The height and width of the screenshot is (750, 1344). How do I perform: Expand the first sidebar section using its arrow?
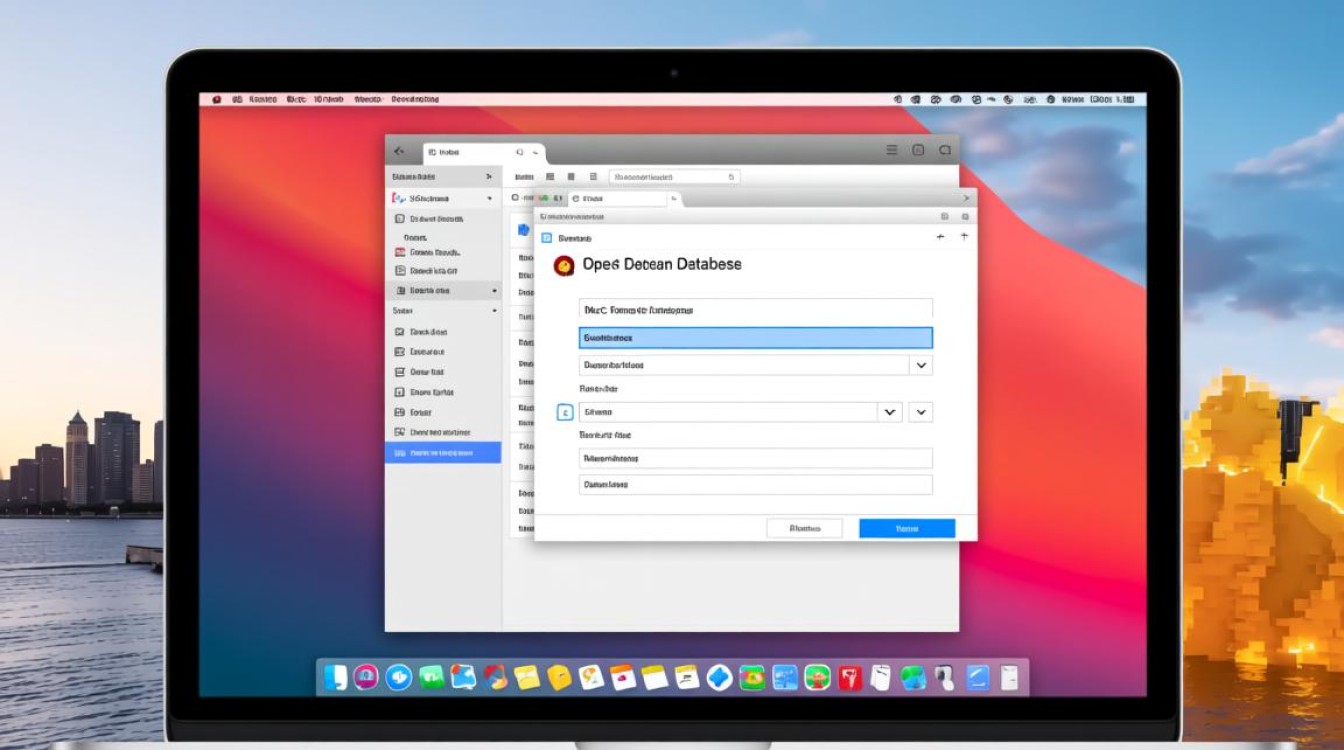click(489, 176)
